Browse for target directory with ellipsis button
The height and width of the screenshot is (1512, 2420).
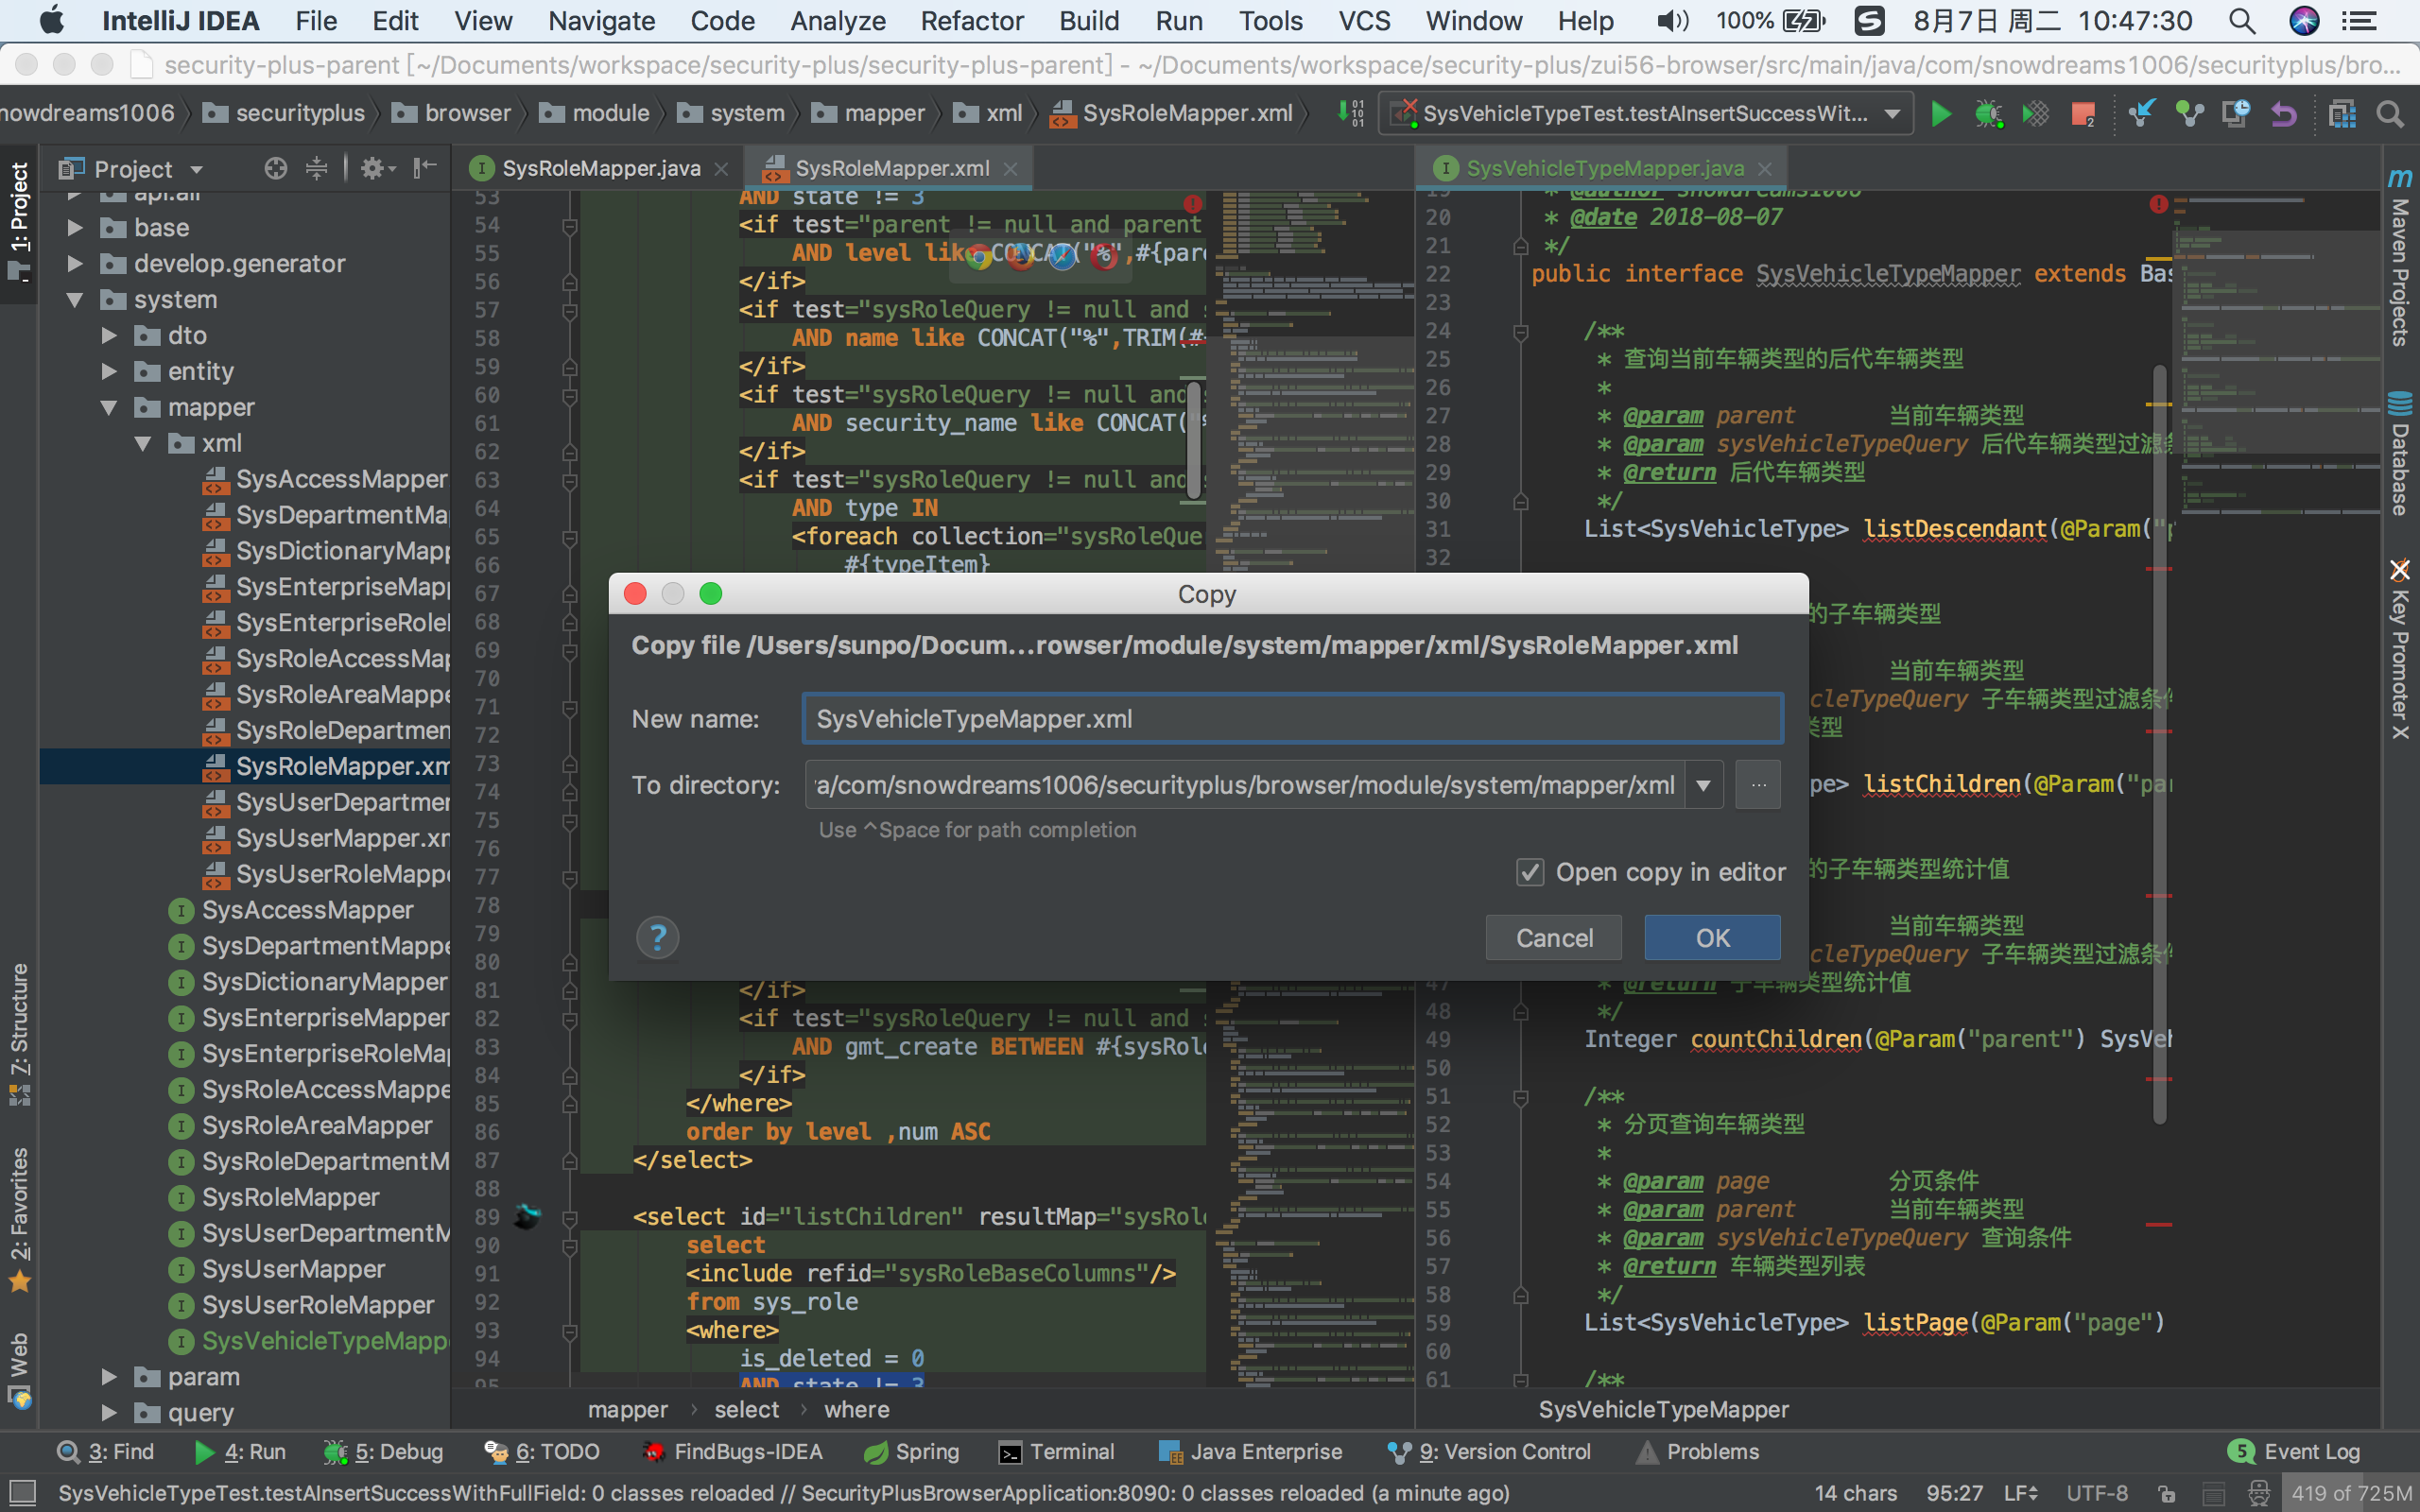tap(1758, 785)
